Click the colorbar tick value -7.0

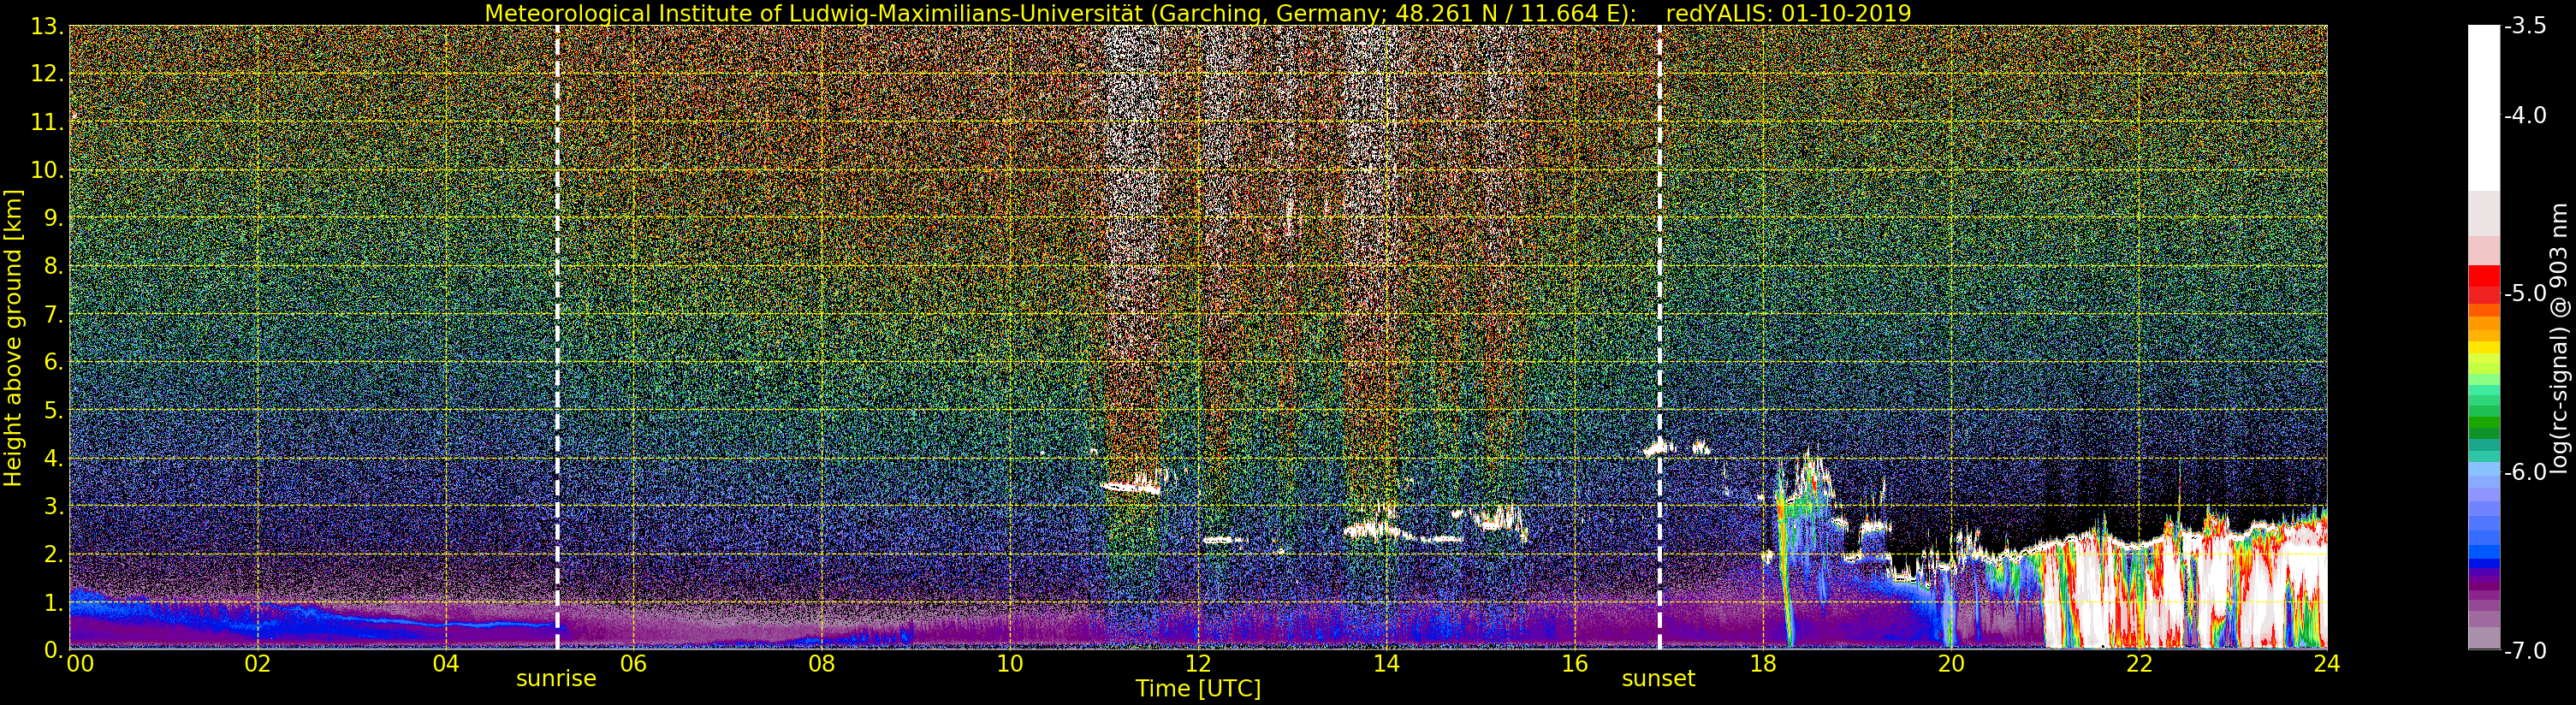[2525, 650]
